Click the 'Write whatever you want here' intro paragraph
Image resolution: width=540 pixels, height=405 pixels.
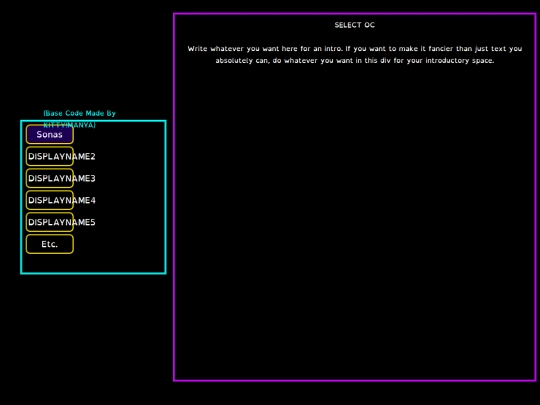point(355,54)
